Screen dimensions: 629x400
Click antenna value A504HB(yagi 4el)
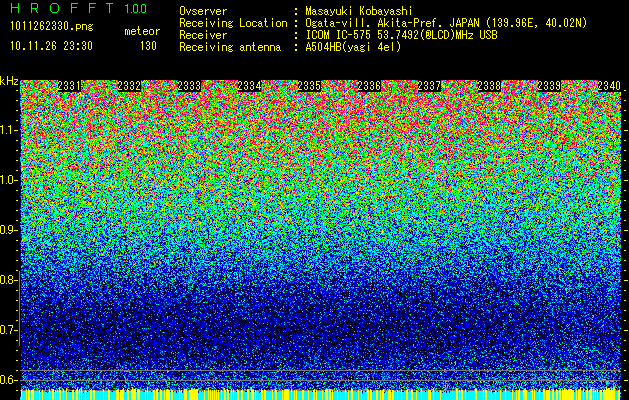click(x=353, y=47)
